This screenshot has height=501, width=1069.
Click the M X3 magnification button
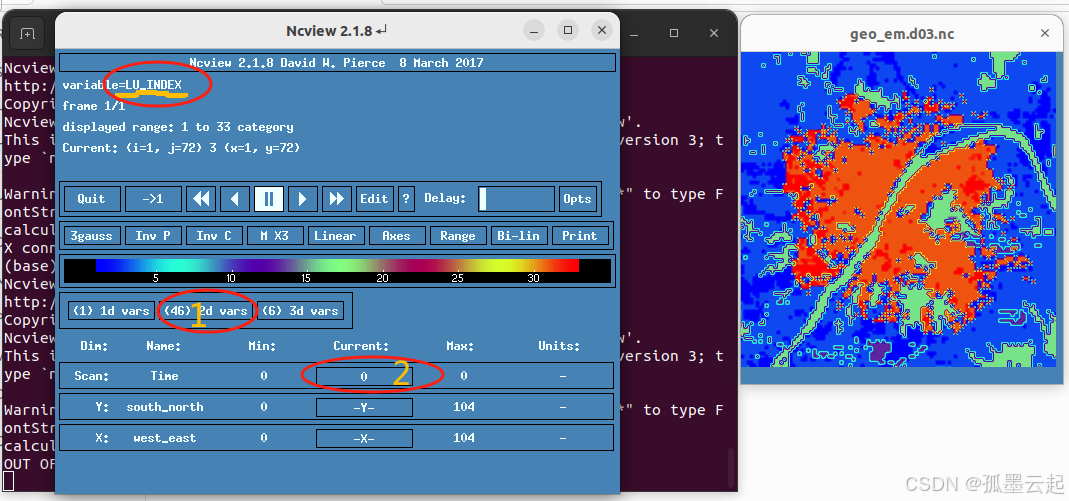coord(275,236)
